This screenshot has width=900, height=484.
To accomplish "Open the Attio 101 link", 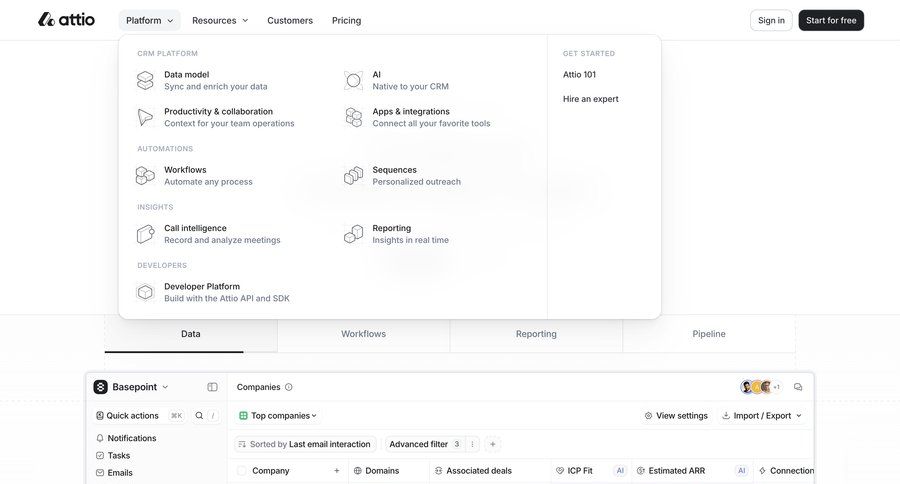I will 579,75.
